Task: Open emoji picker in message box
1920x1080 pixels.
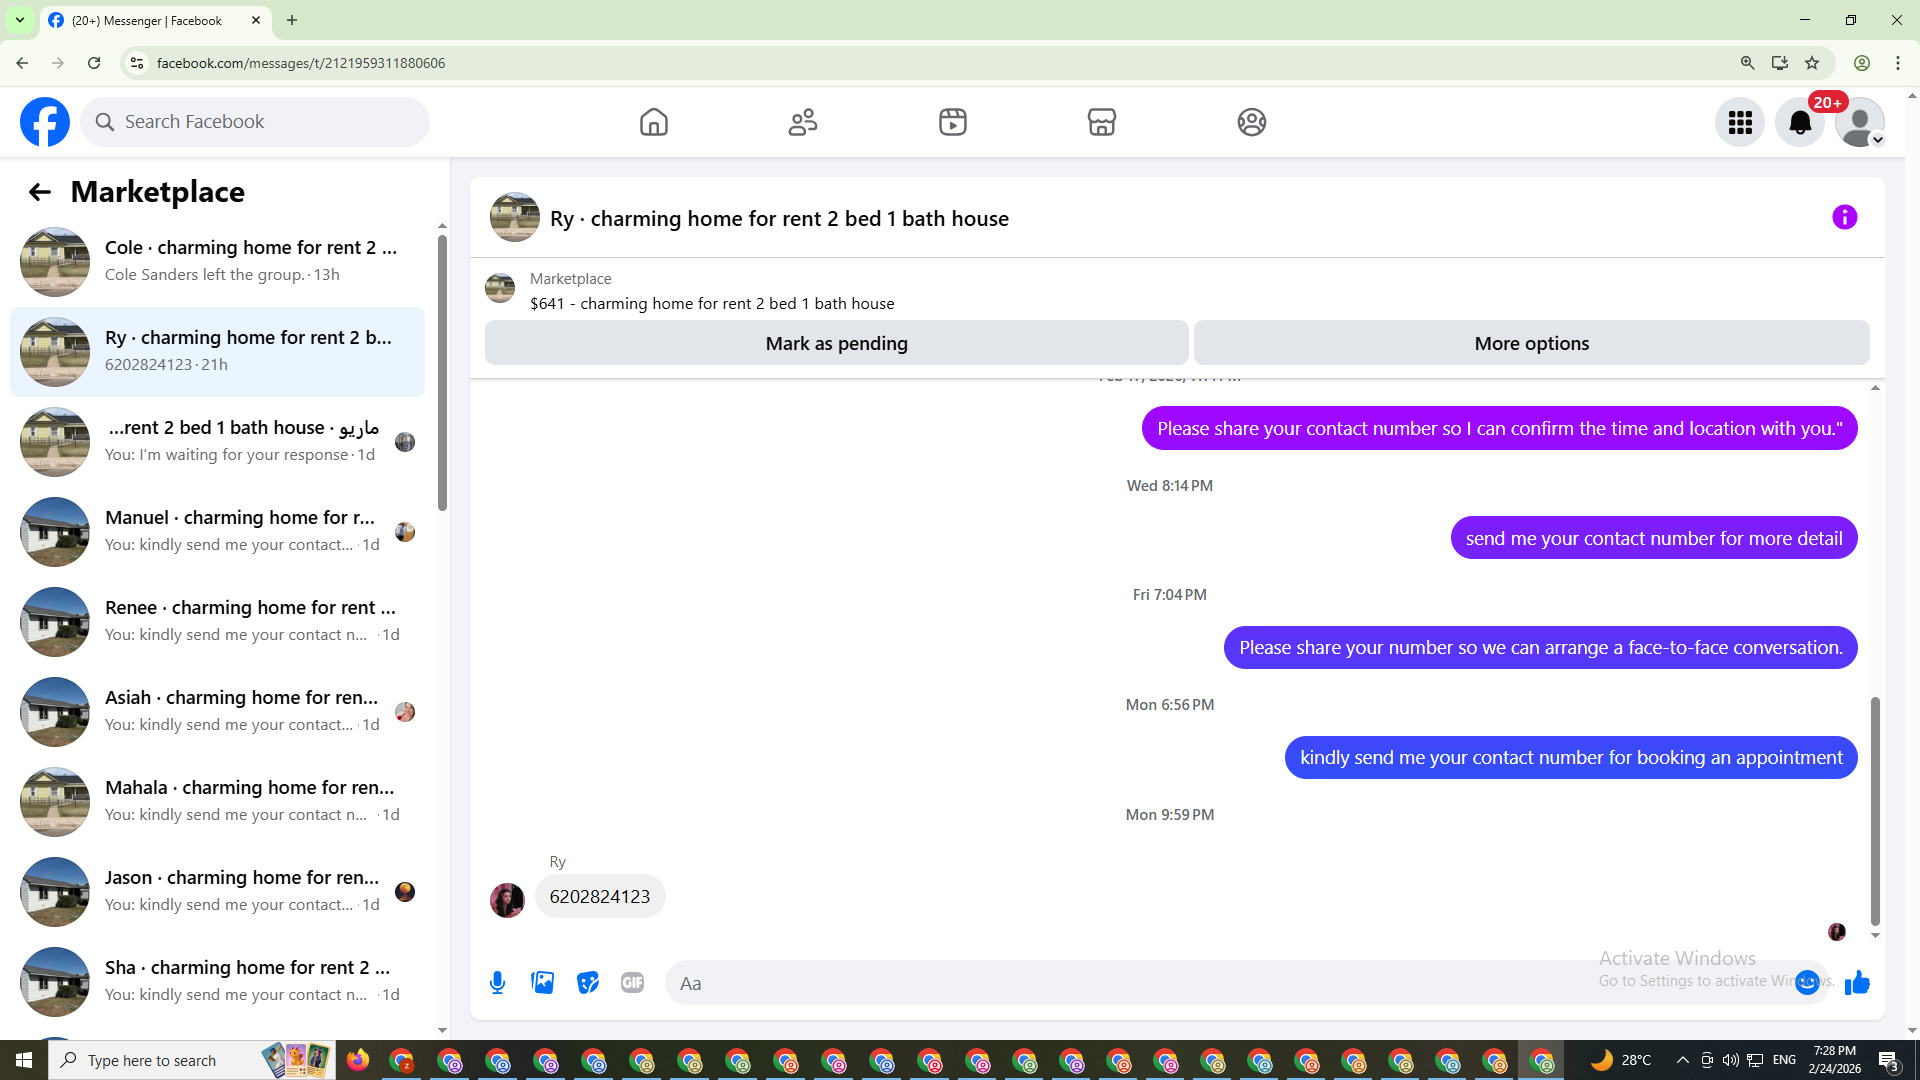Action: 1806,983
